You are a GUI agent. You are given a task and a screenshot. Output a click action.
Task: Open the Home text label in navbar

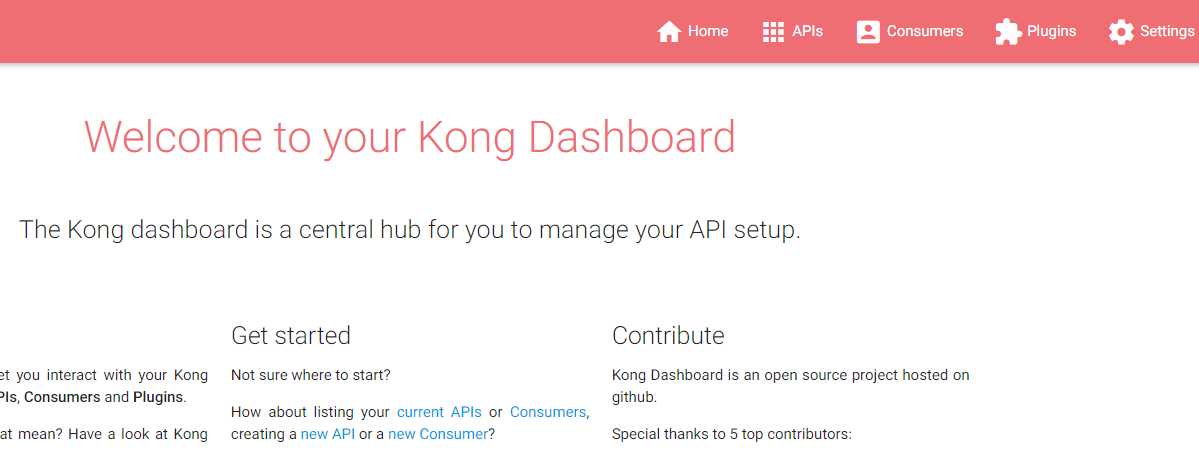pos(708,31)
